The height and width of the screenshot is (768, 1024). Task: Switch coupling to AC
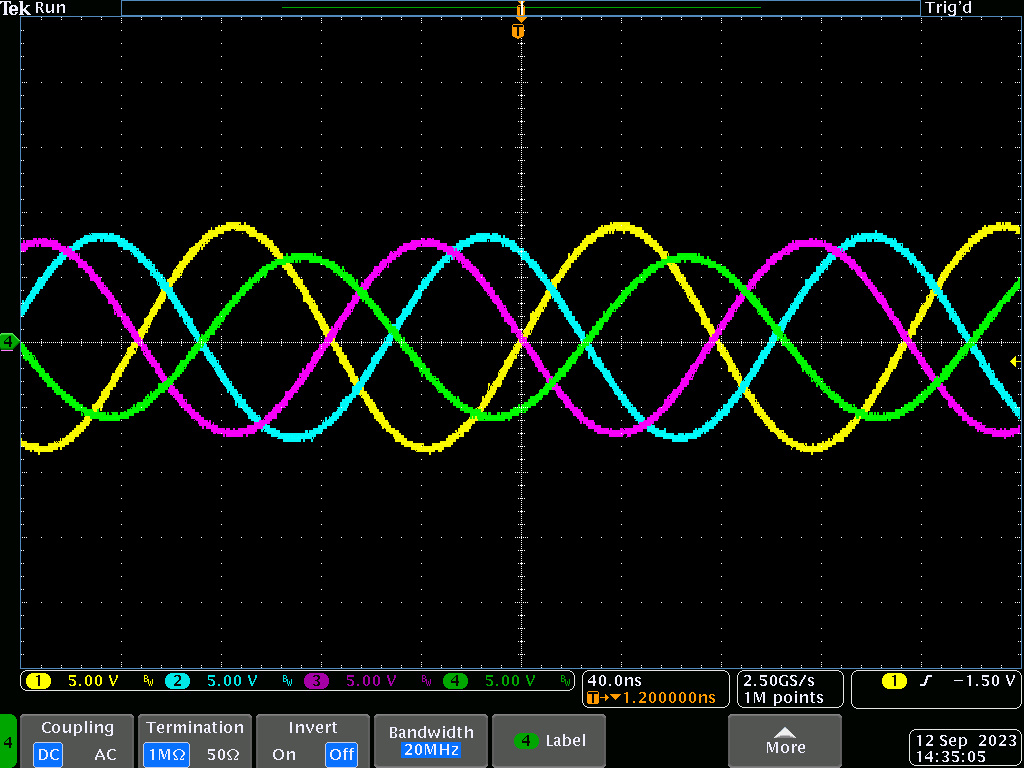[x=105, y=754]
